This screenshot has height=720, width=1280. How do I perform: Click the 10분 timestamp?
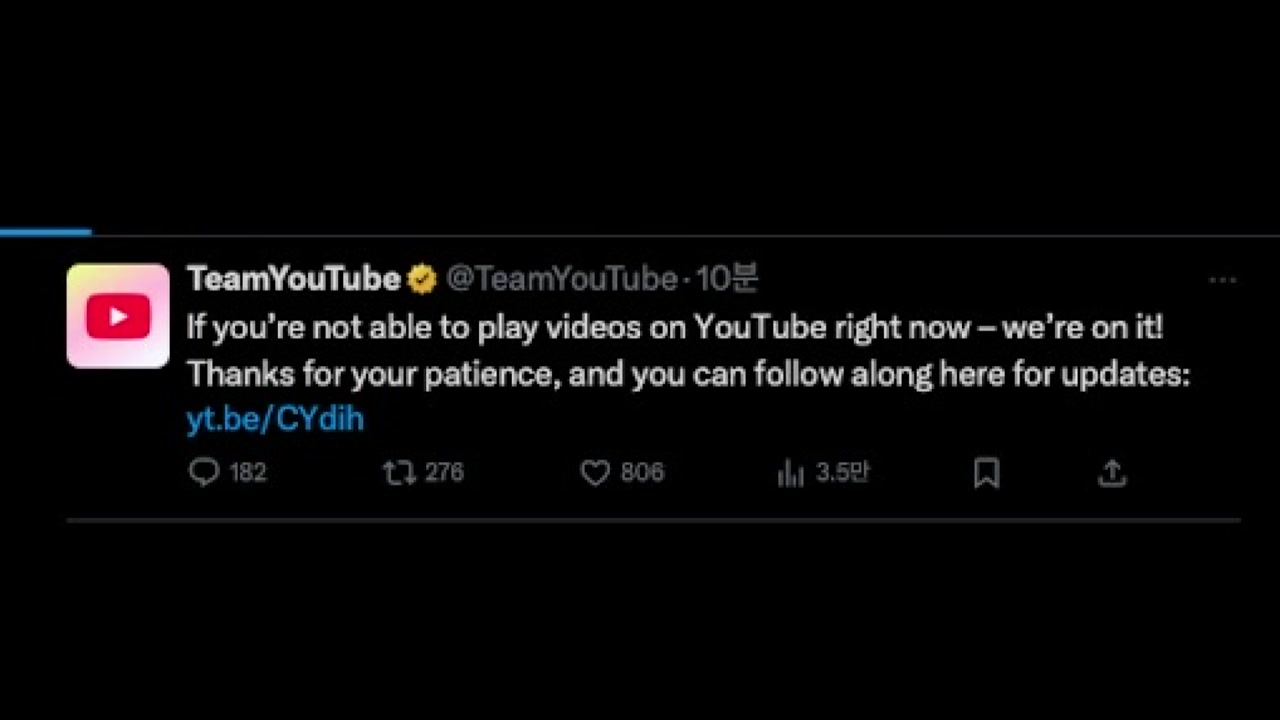pos(726,280)
